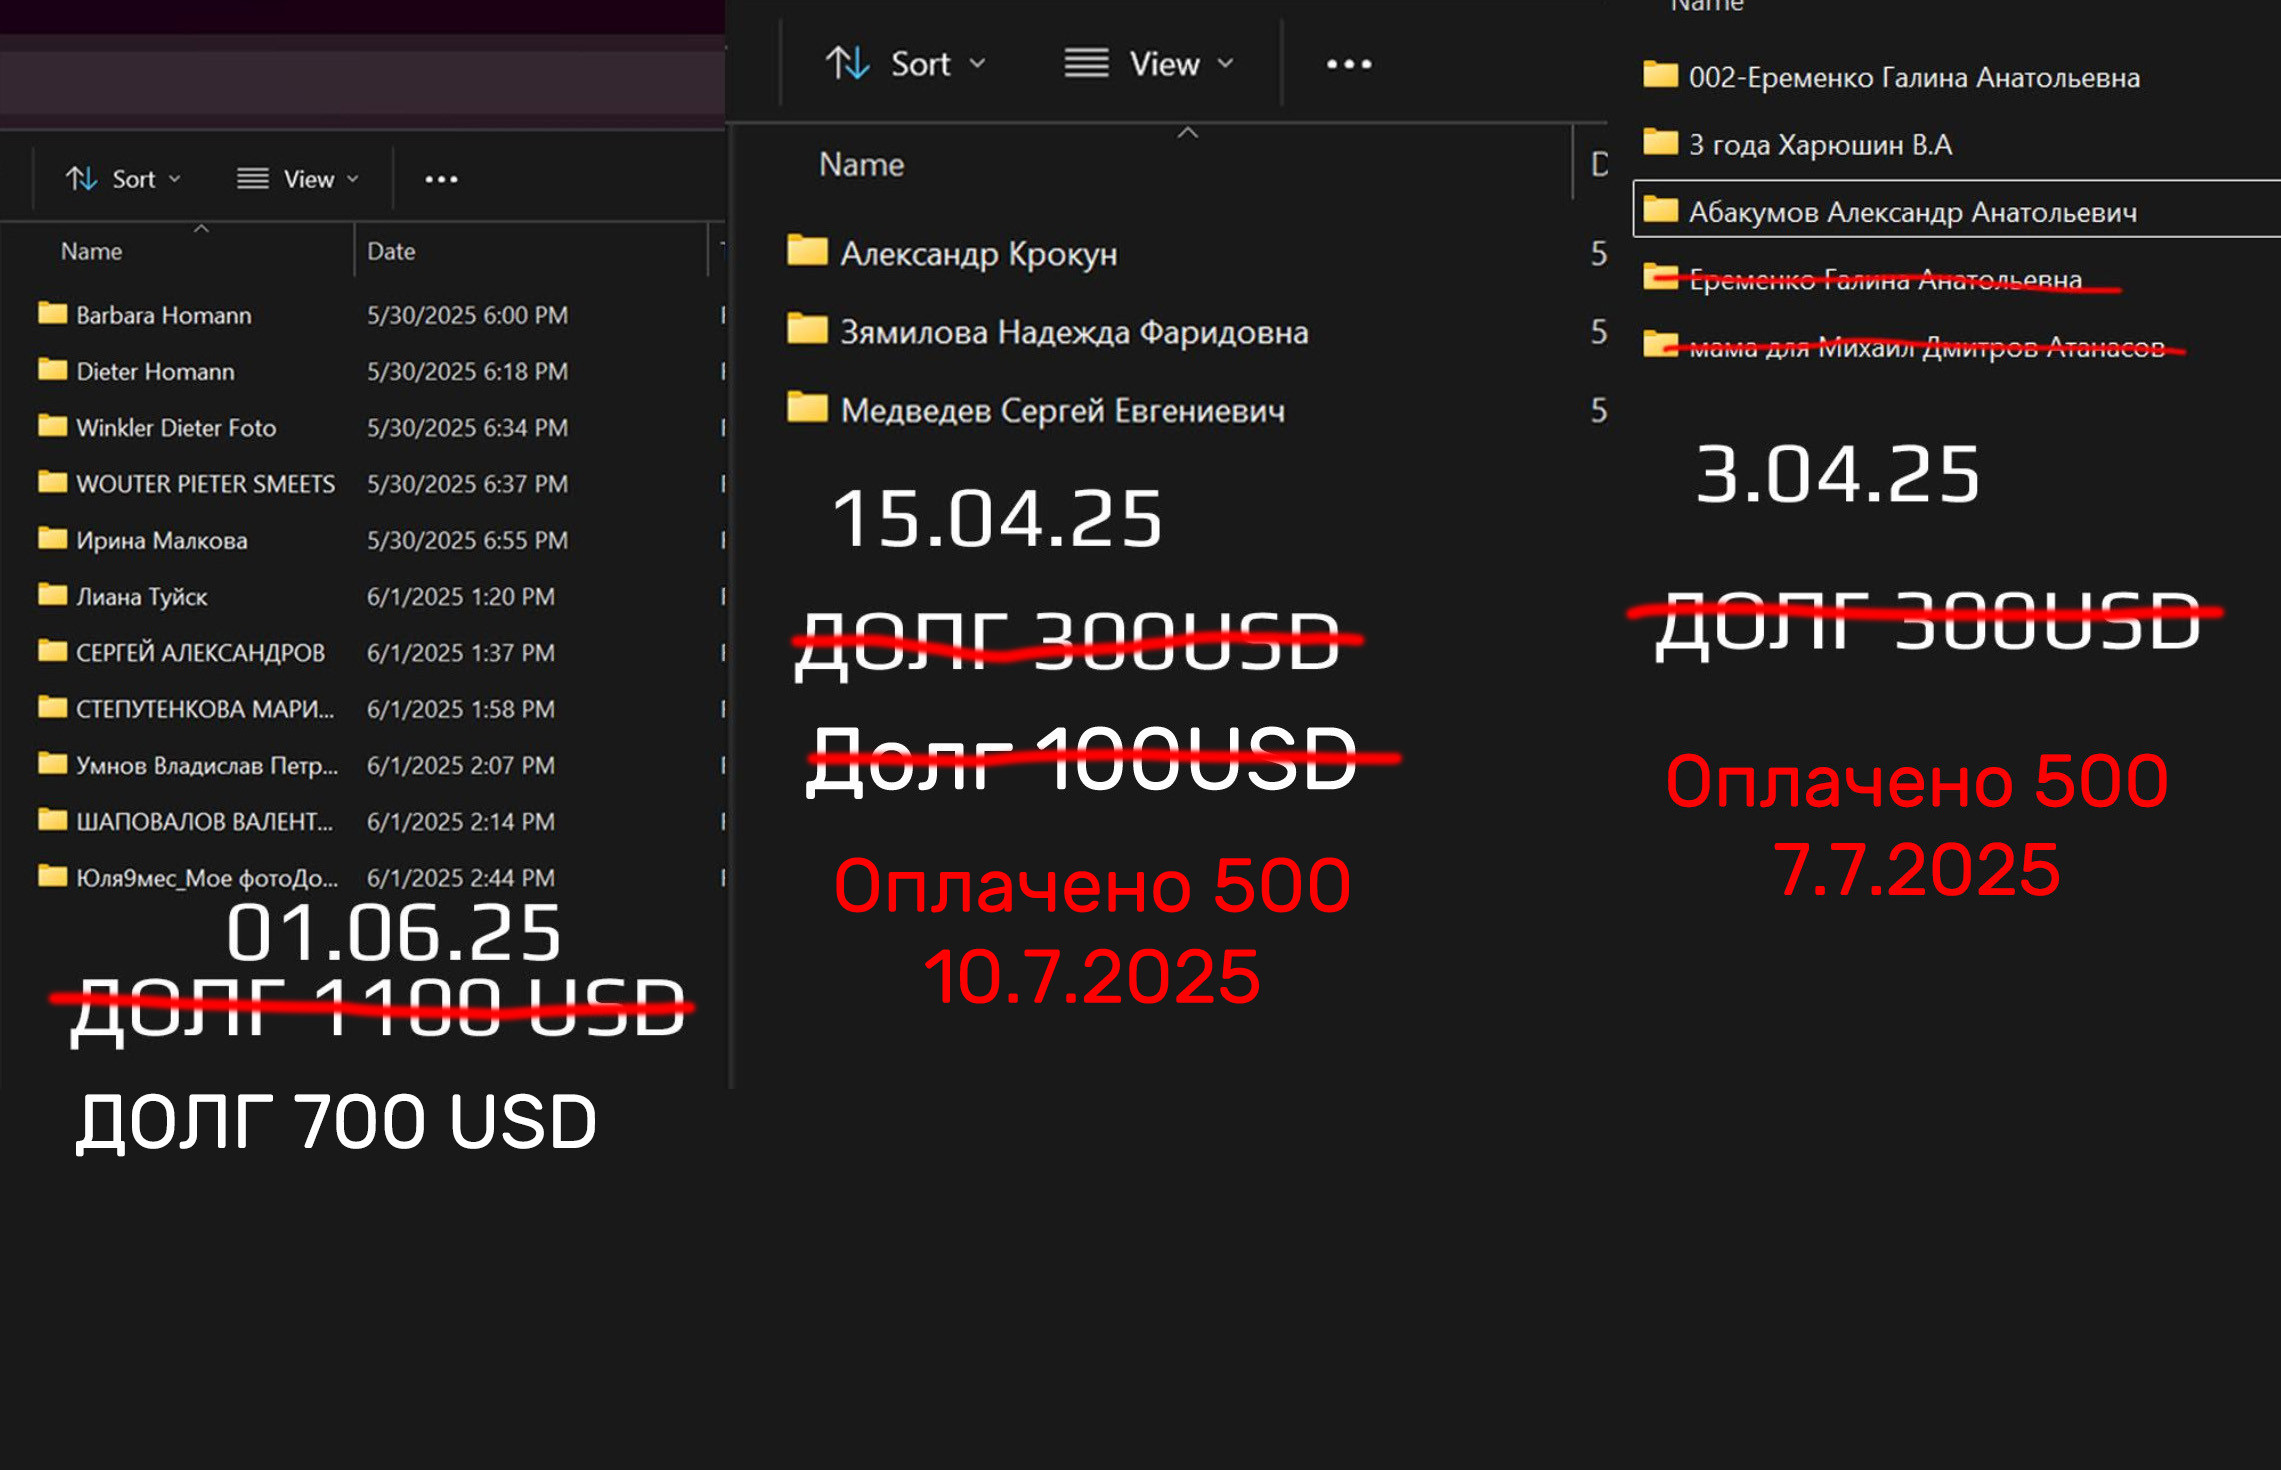Click the Sort arrows icon in the middle toolbar

(847, 64)
